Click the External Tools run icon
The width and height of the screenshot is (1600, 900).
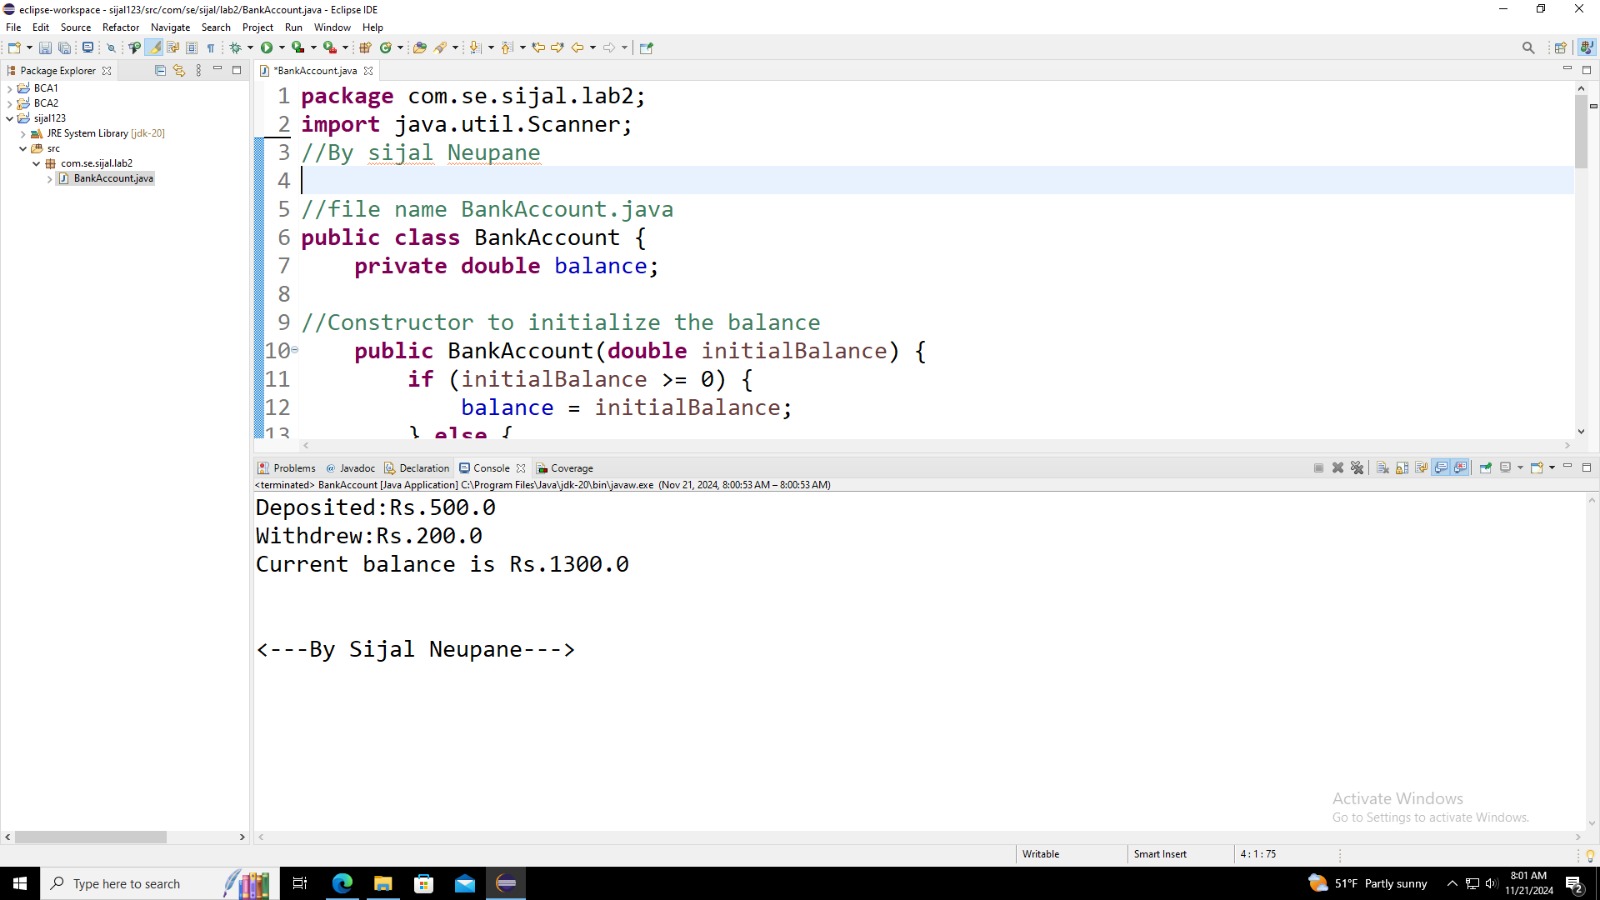pos(329,47)
